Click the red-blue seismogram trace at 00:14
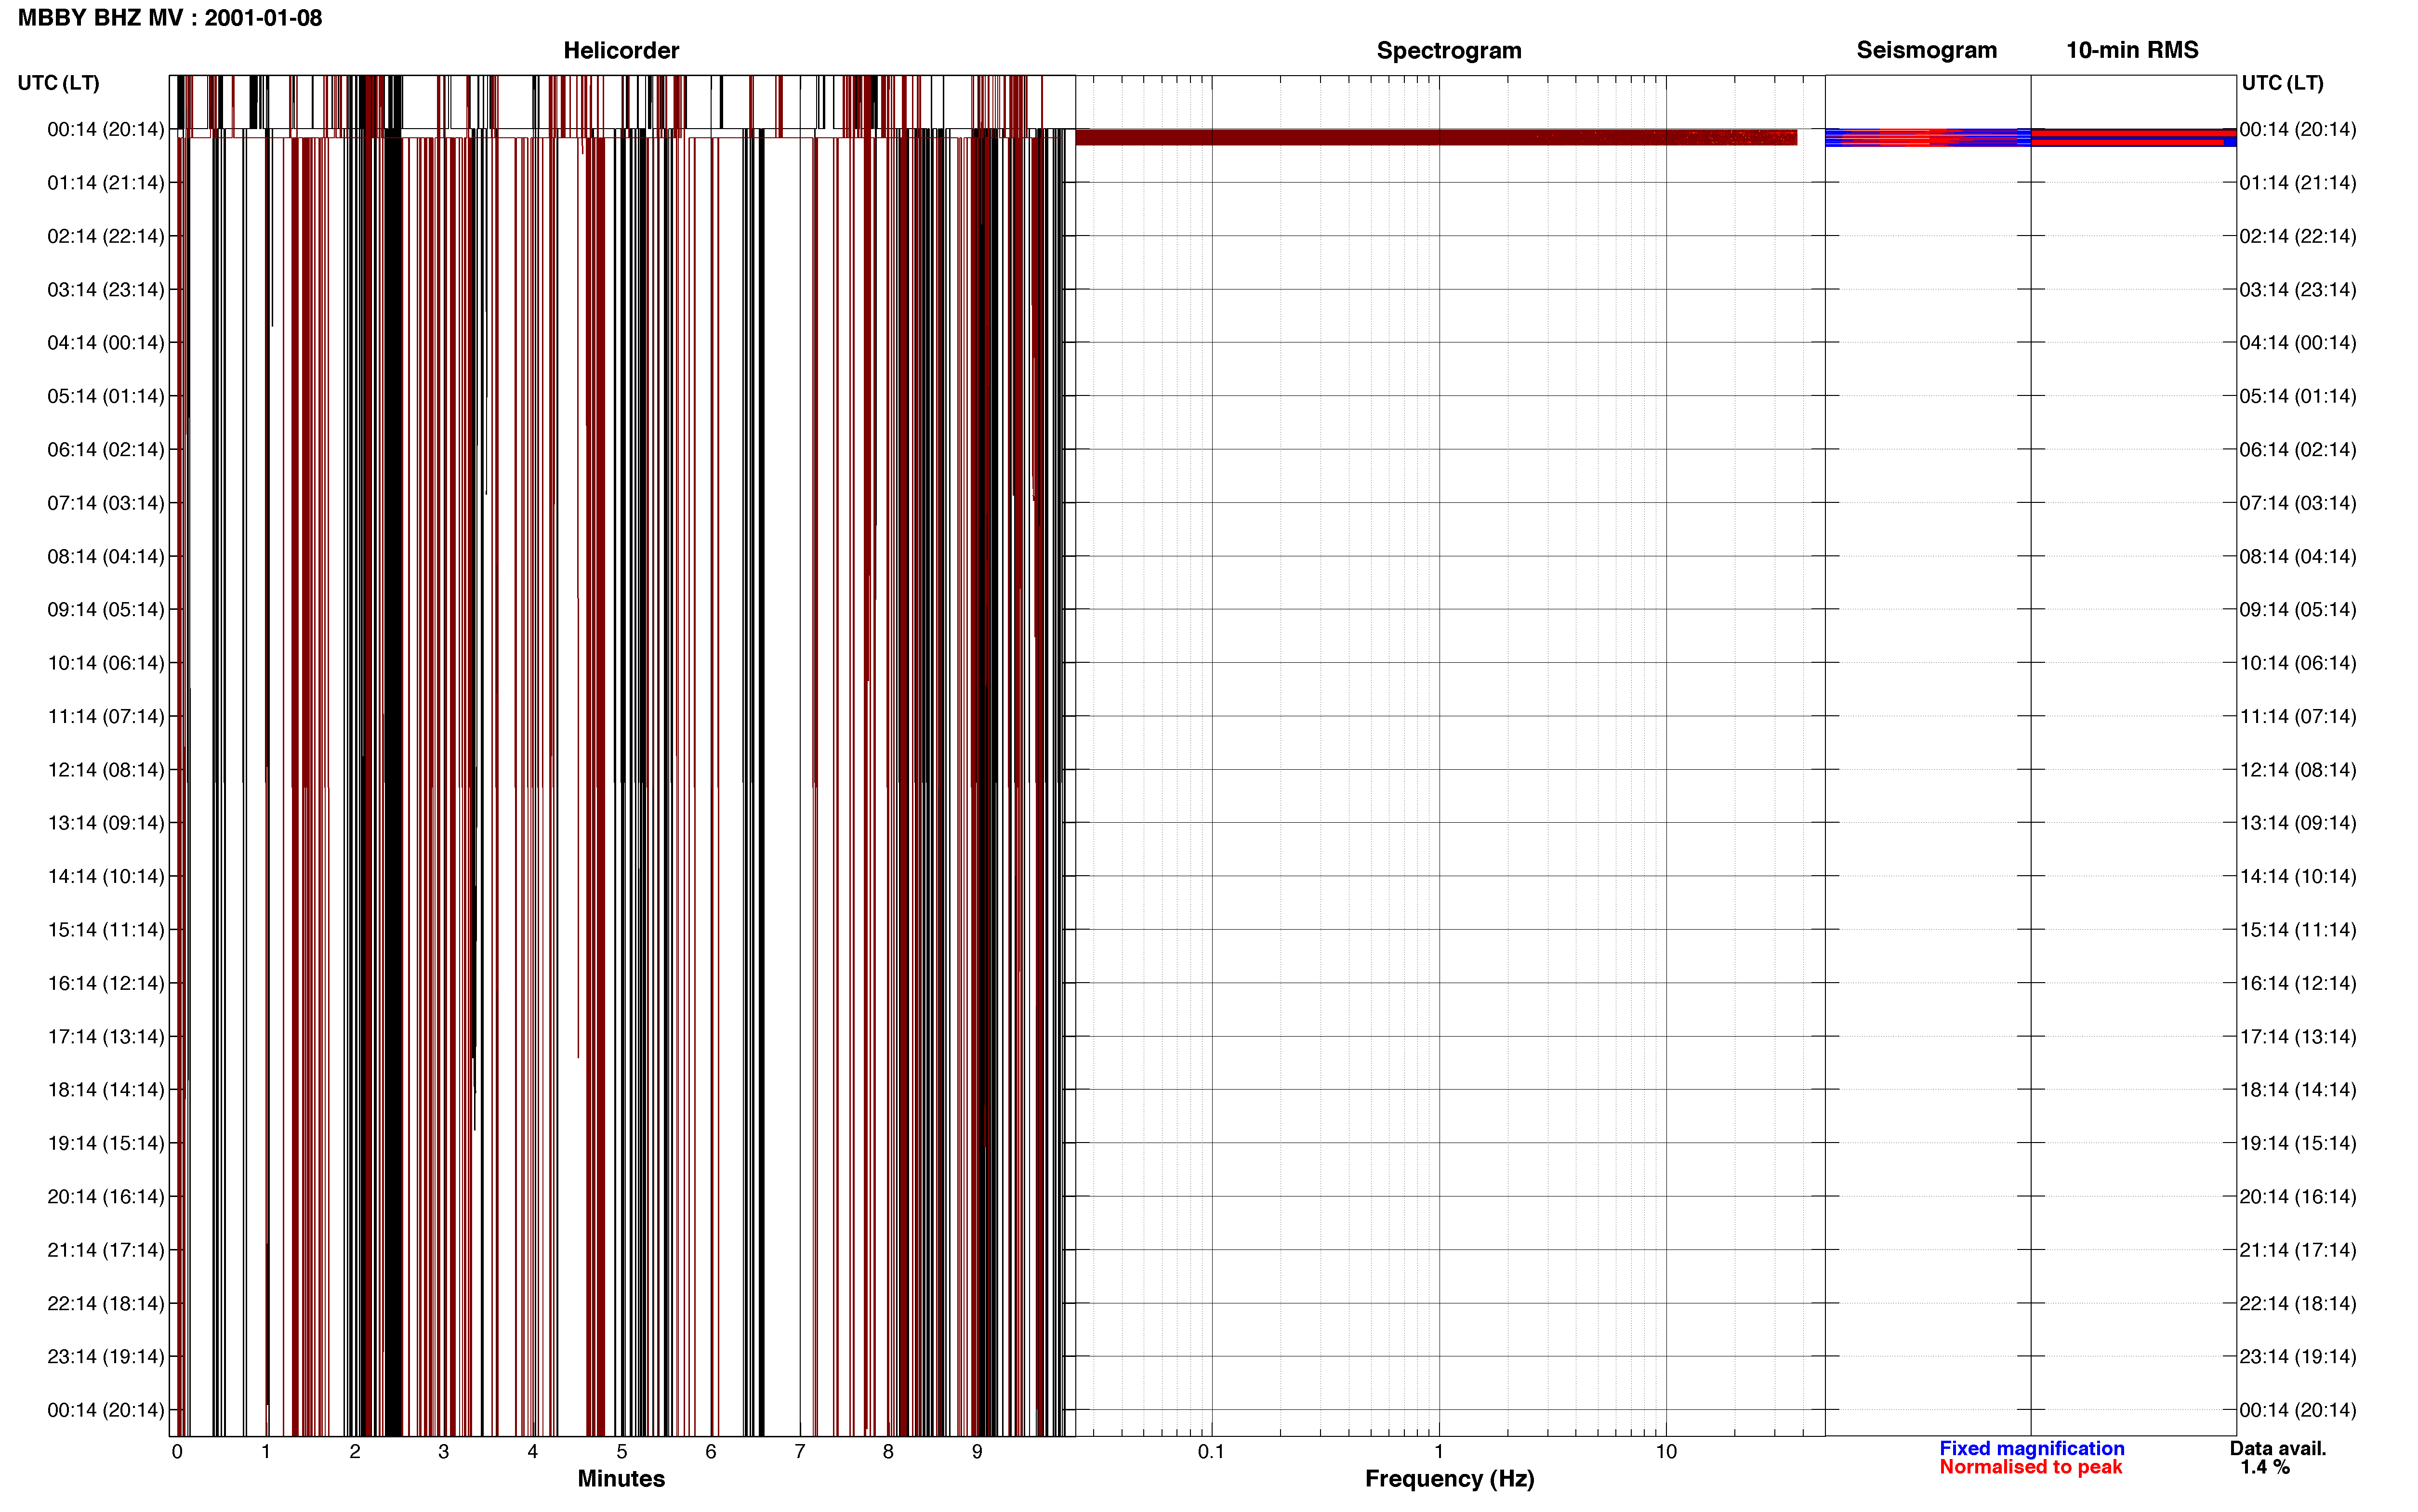The width and height of the screenshot is (2418, 1512). [1927, 137]
